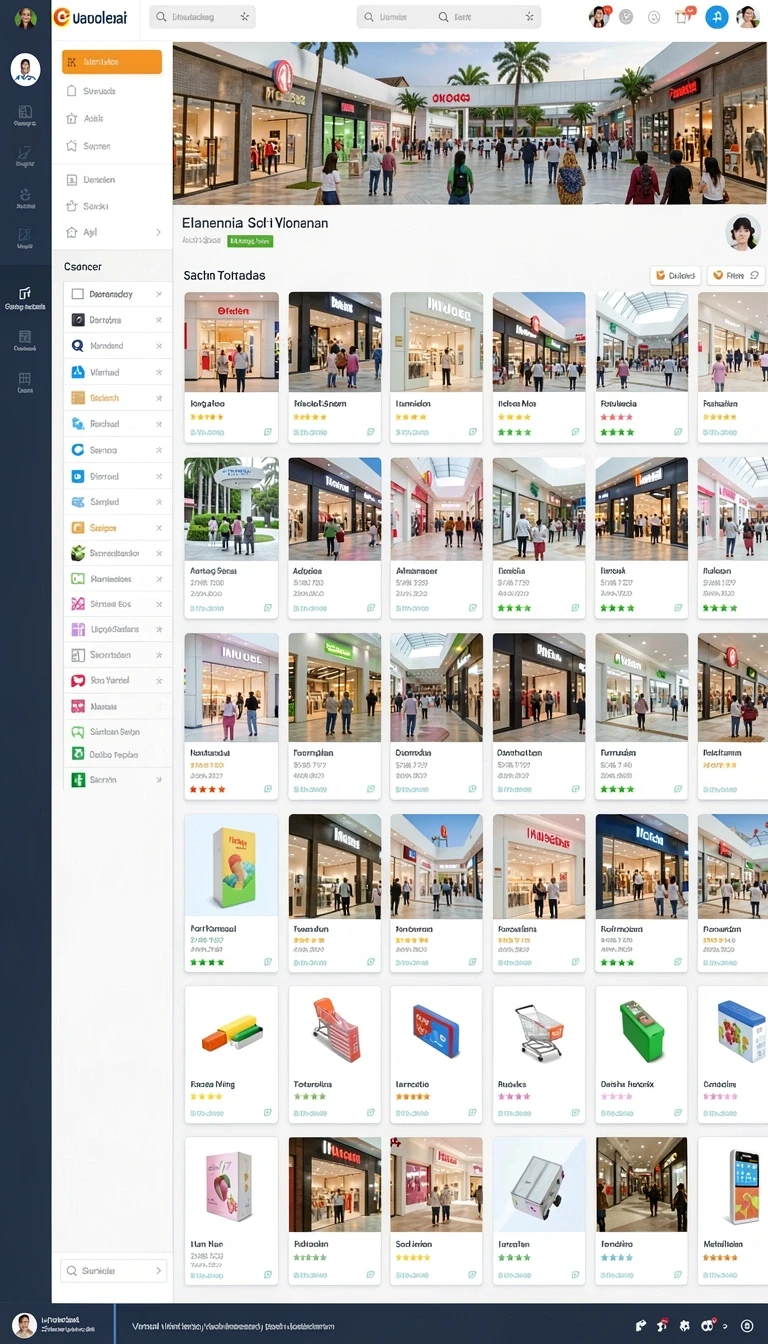Click the circled icon at the bottom bar's end

pos(746,1325)
